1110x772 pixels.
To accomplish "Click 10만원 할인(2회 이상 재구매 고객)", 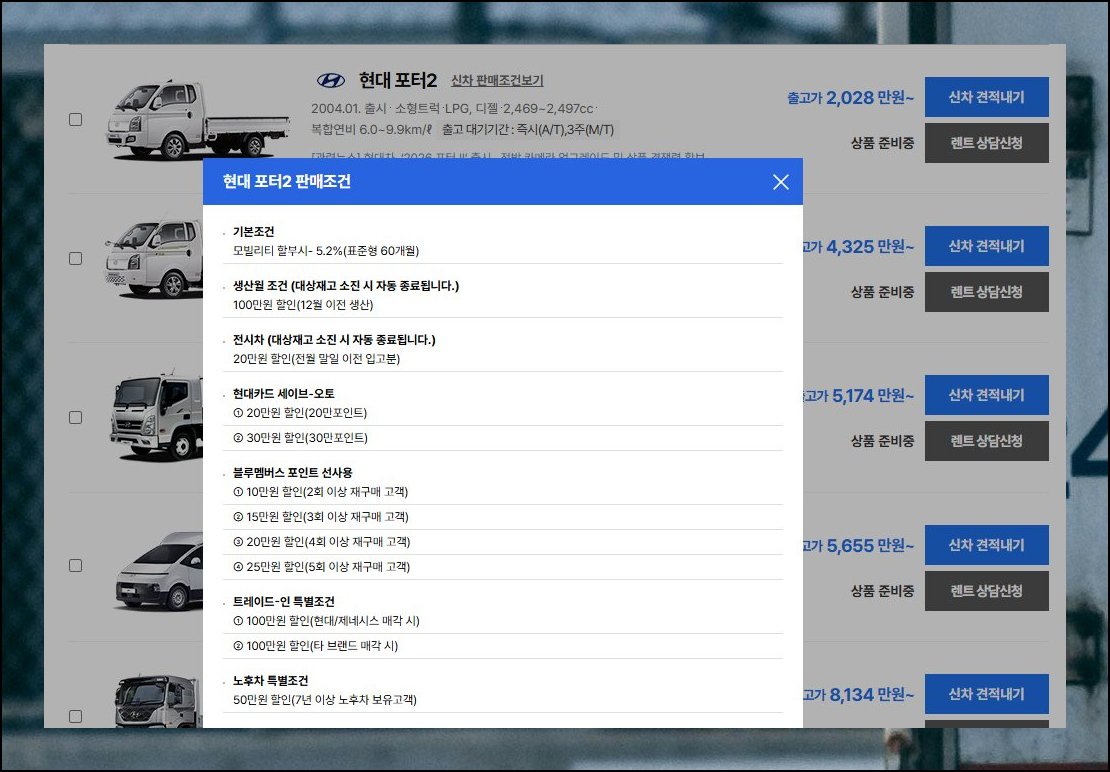I will point(321,492).
